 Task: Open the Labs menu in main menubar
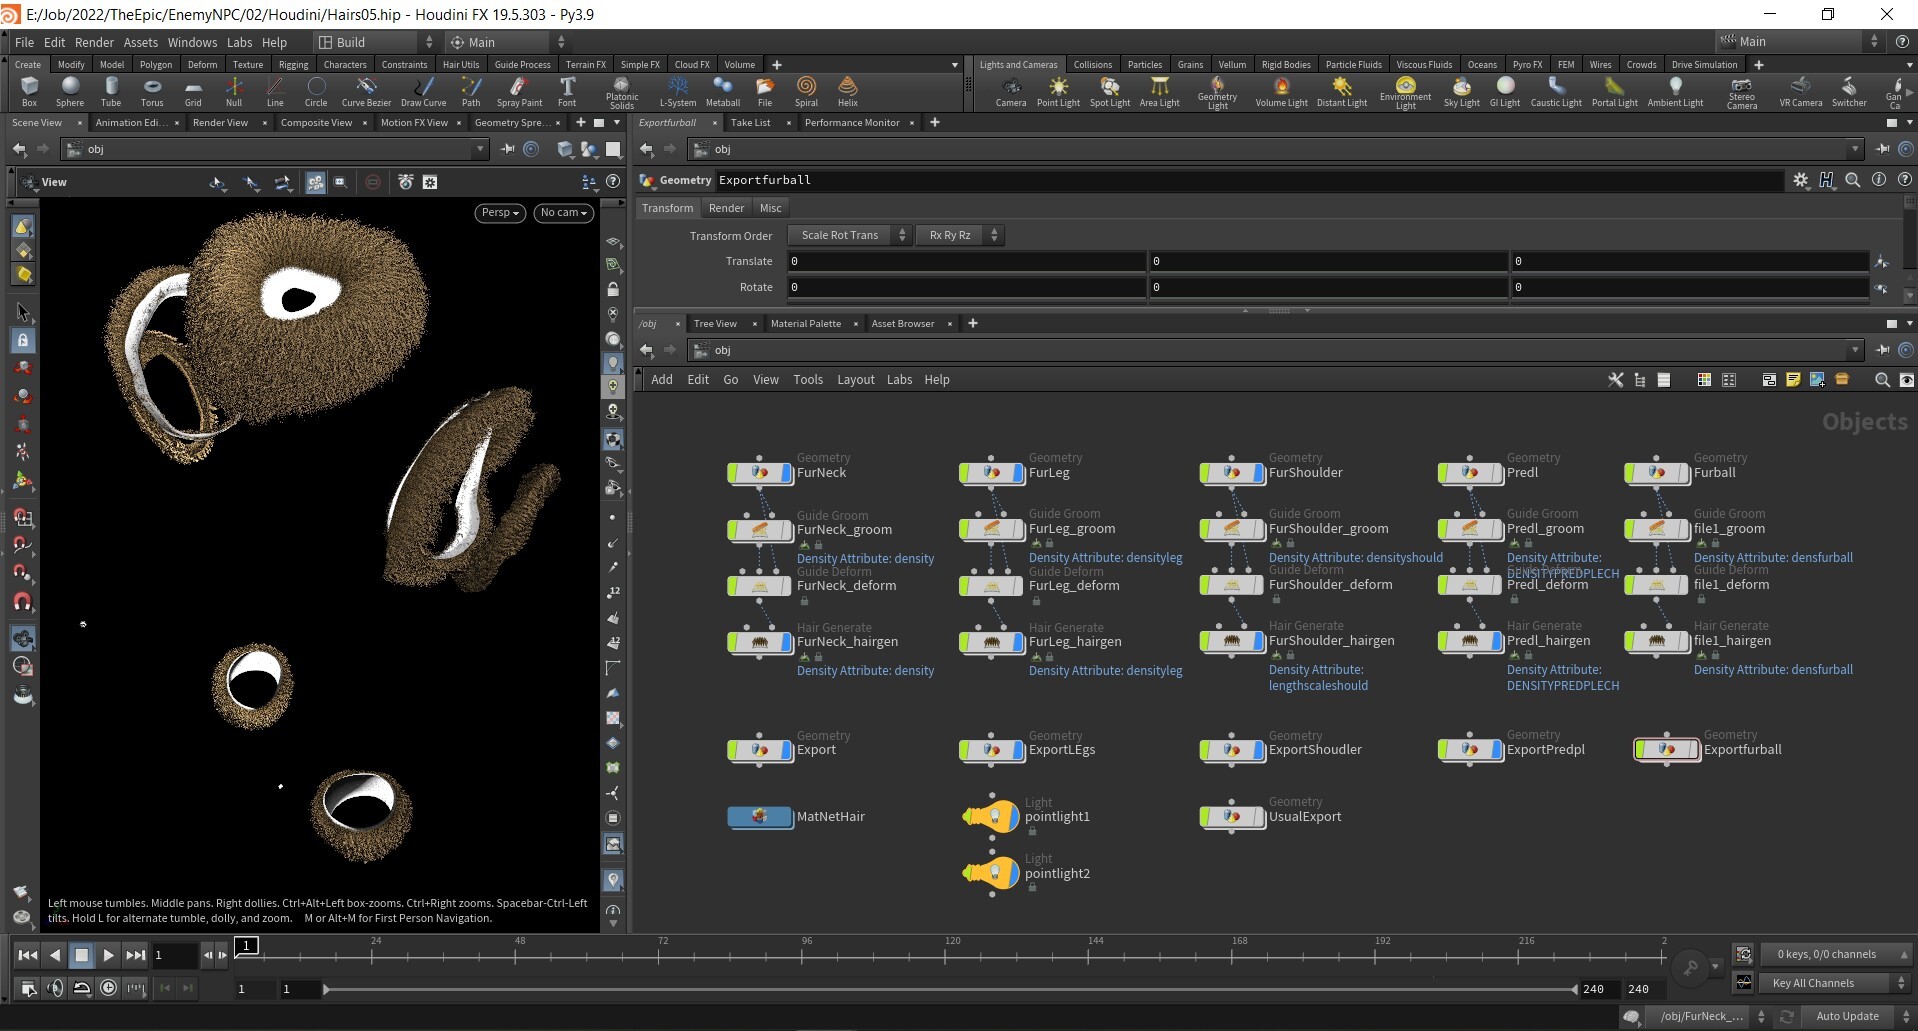click(239, 42)
